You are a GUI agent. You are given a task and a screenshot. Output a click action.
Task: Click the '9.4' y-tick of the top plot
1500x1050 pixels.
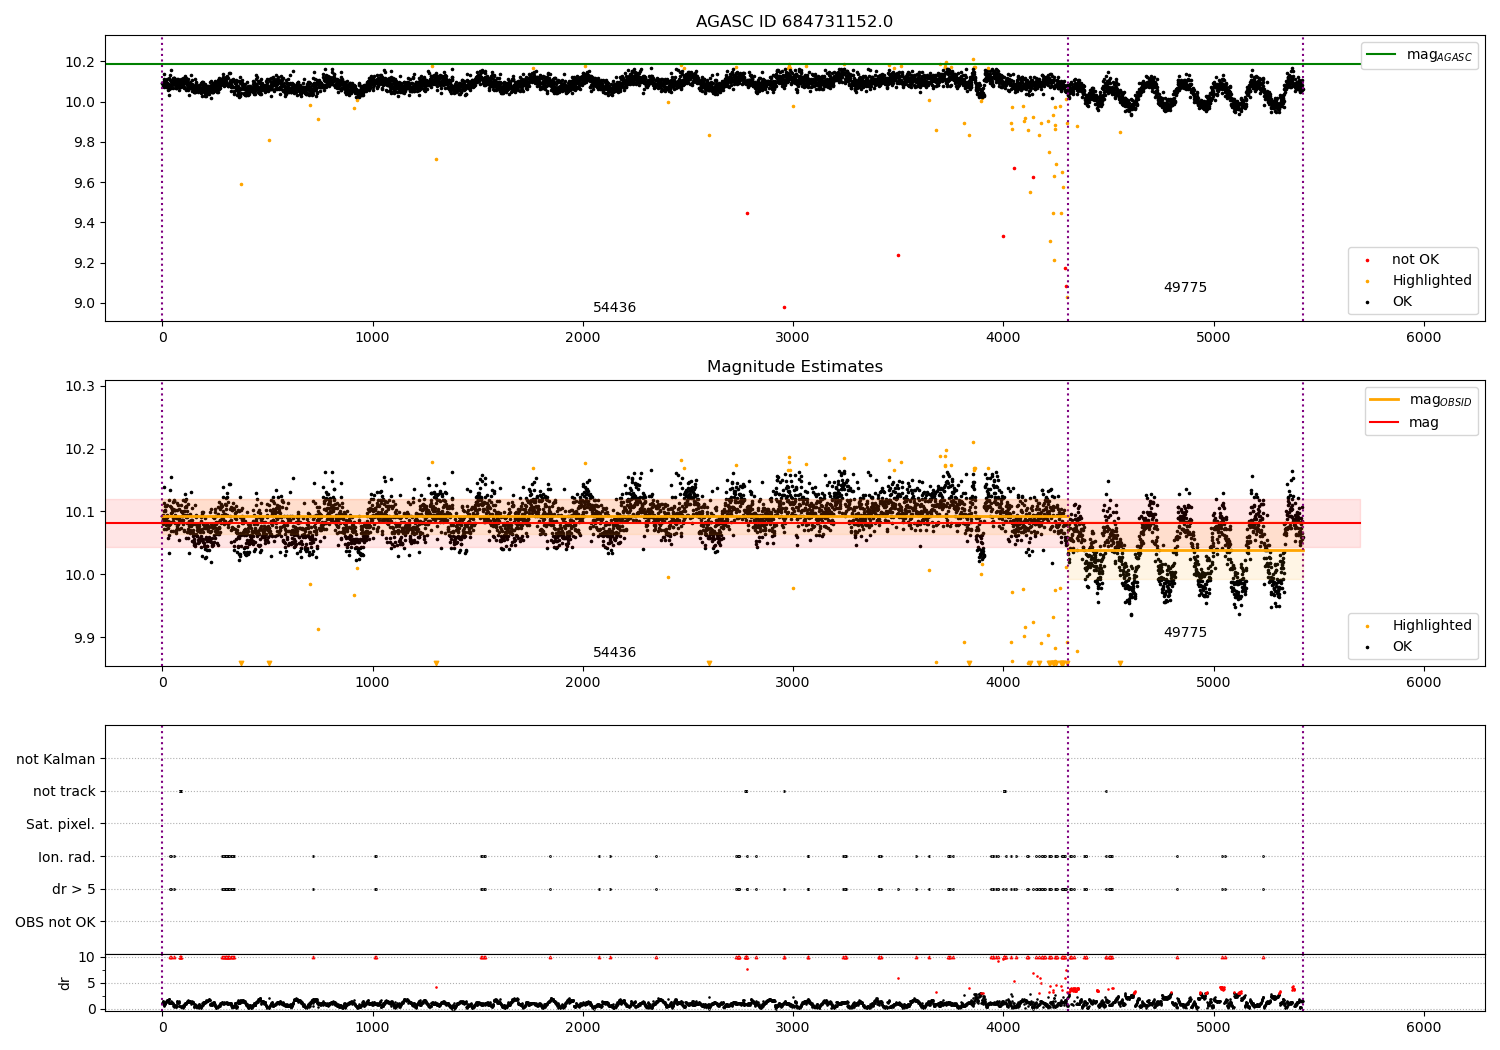tap(84, 223)
